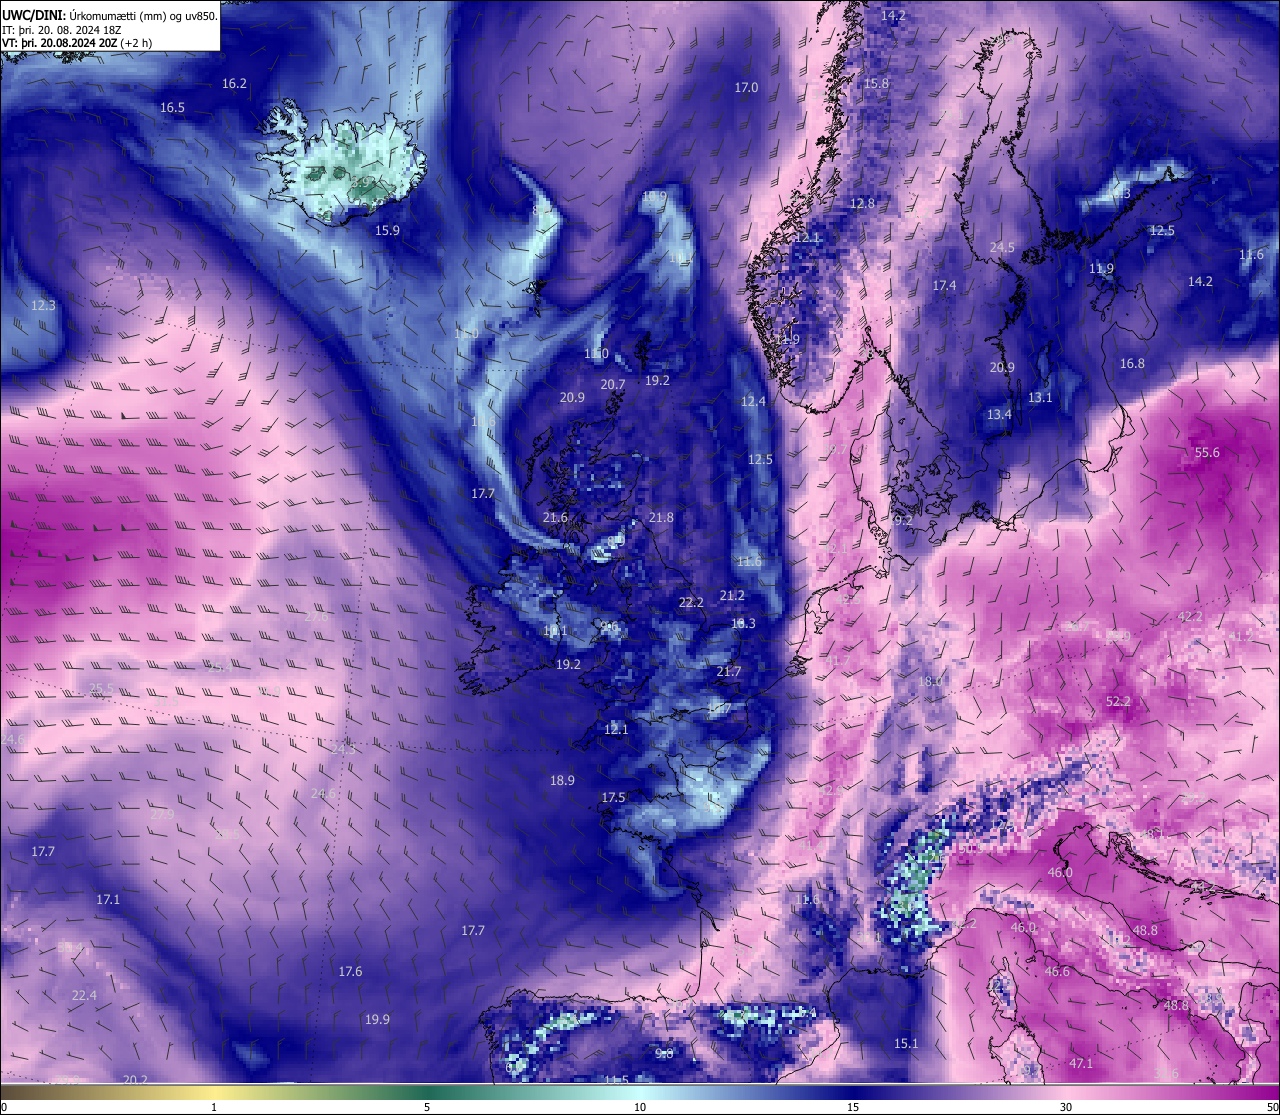Click the 24.5 value over the Baltic
This screenshot has height=1115, width=1280.
pyautogui.click(x=1002, y=248)
